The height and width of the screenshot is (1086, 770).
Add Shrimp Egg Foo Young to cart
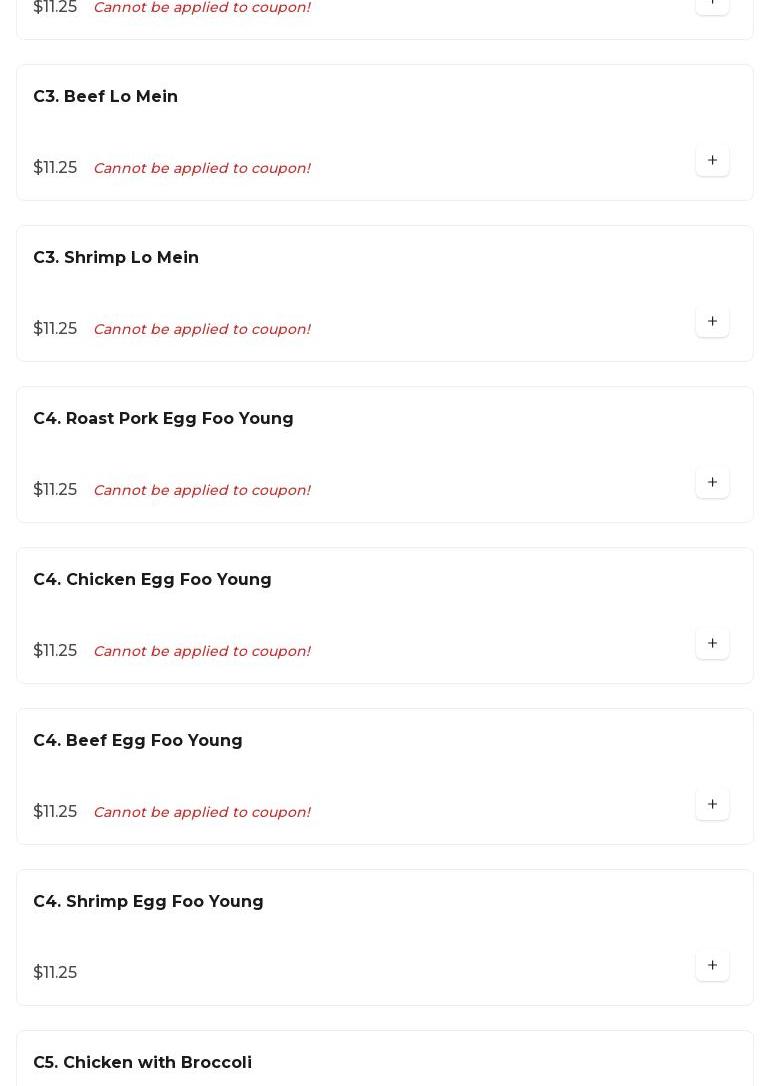click(x=712, y=965)
